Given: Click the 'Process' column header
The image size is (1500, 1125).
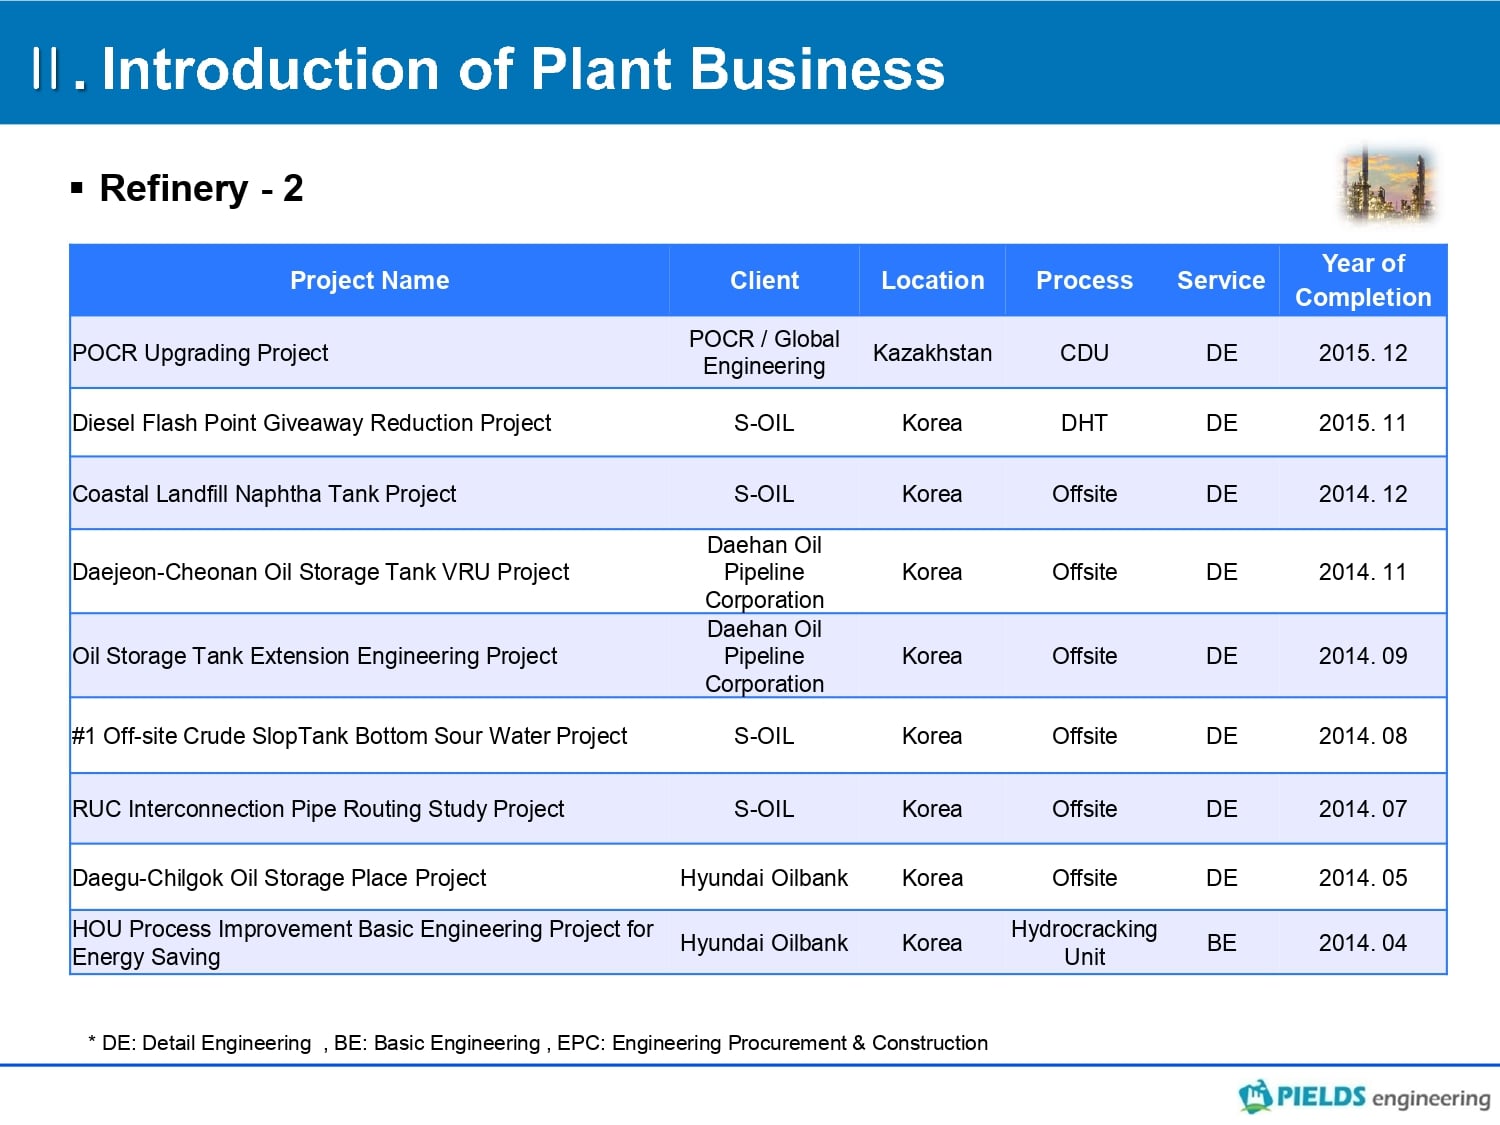Looking at the screenshot, I should pos(1084,280).
